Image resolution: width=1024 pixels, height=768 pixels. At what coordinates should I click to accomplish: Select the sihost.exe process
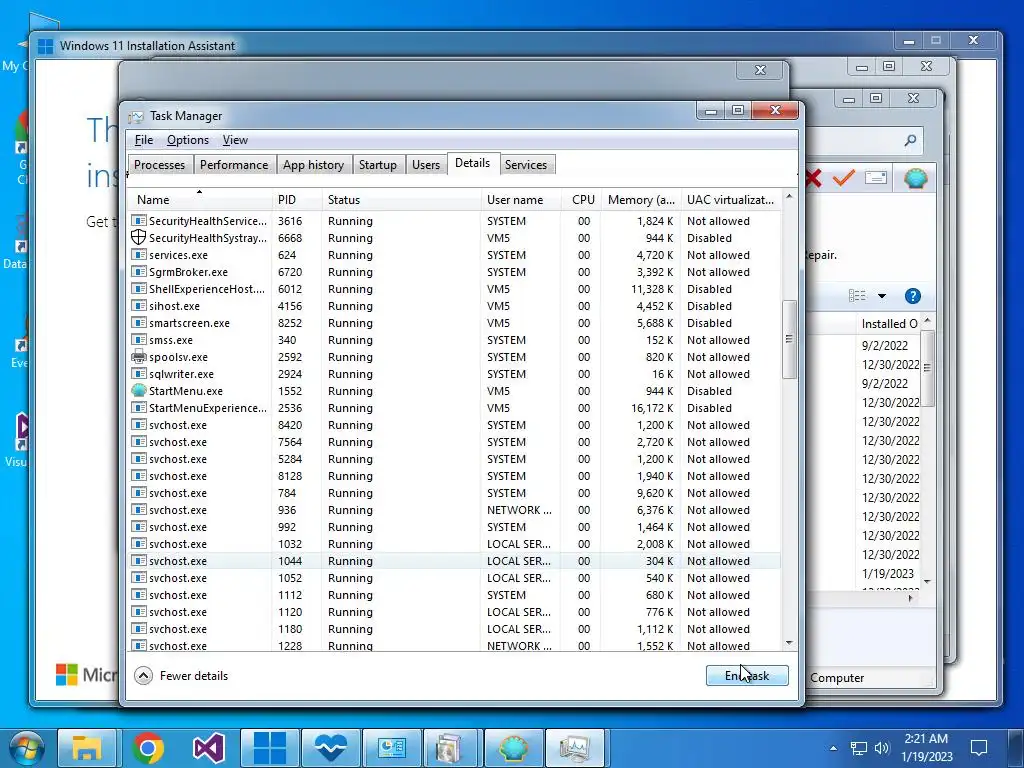point(454,306)
